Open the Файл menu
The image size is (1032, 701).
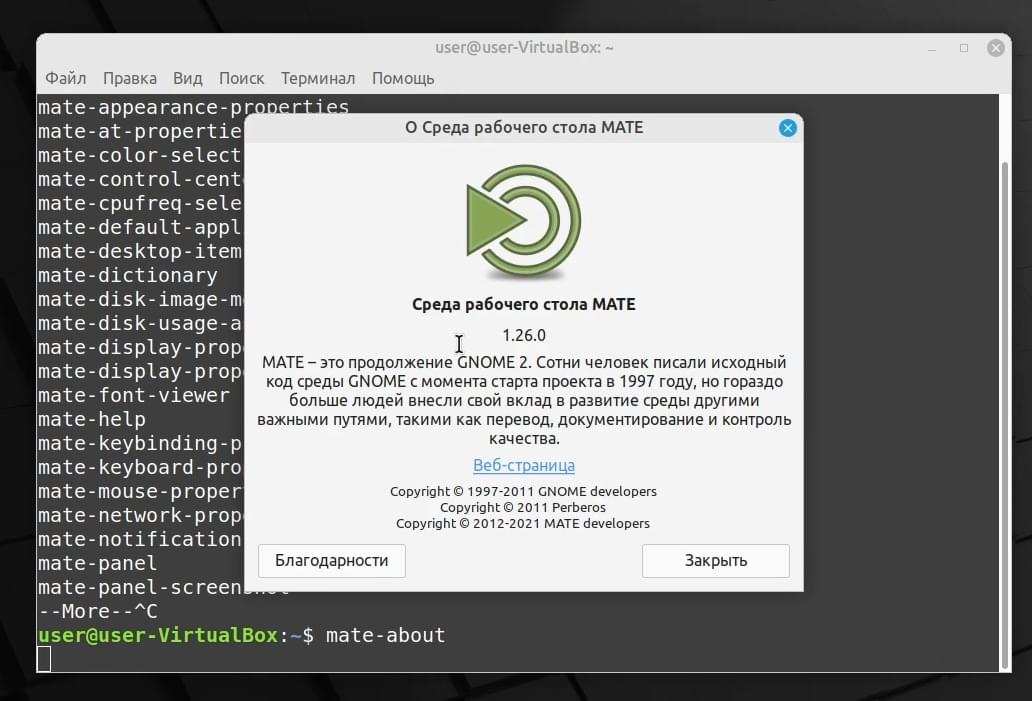[65, 78]
